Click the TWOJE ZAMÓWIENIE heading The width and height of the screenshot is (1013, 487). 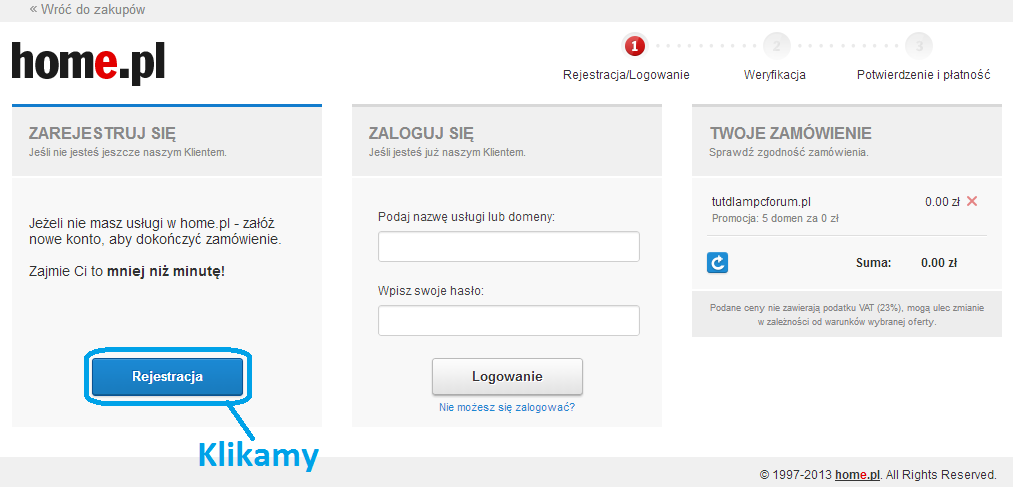[x=791, y=134]
